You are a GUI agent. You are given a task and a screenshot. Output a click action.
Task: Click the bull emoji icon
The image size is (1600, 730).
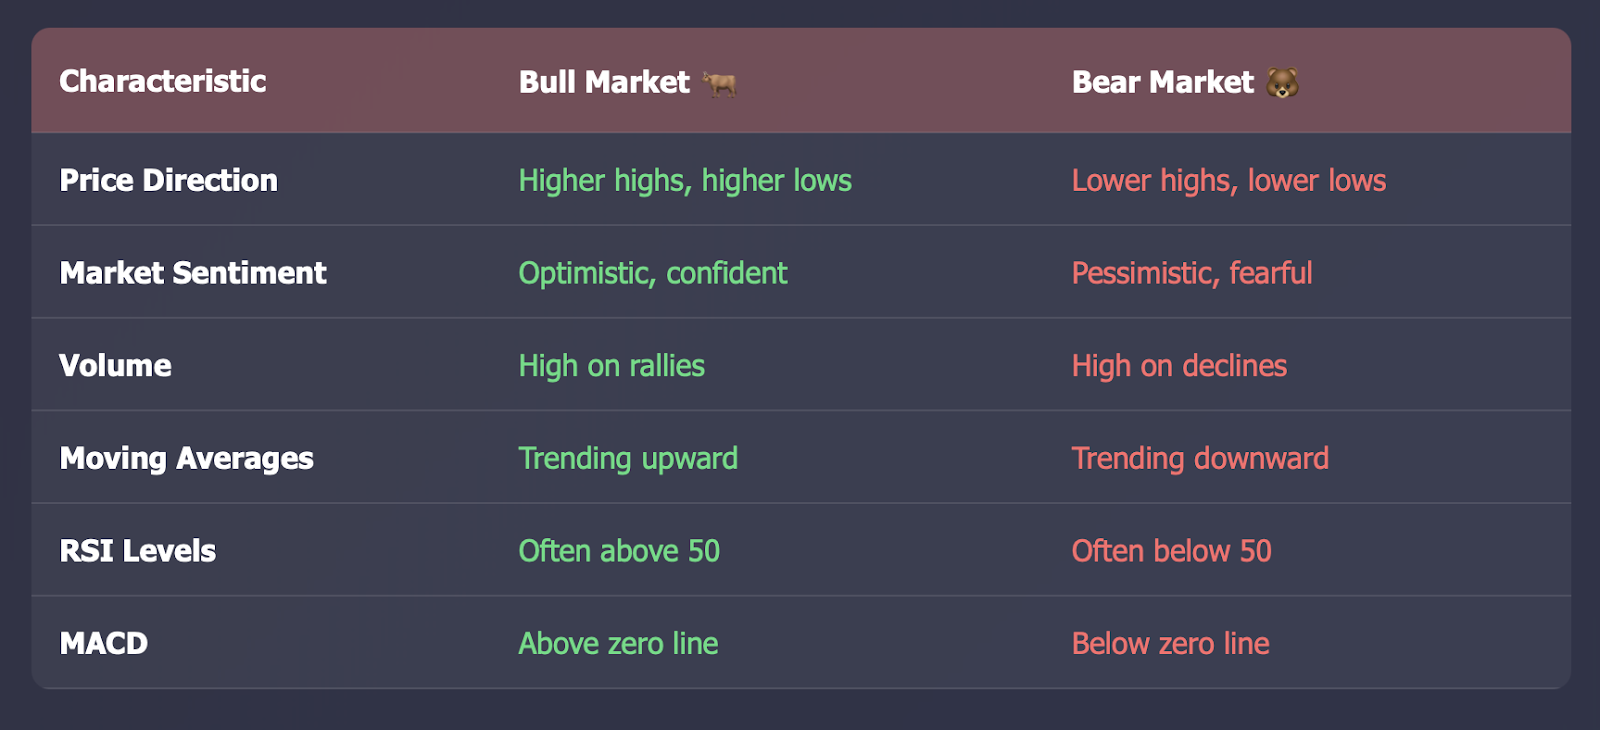click(x=719, y=83)
